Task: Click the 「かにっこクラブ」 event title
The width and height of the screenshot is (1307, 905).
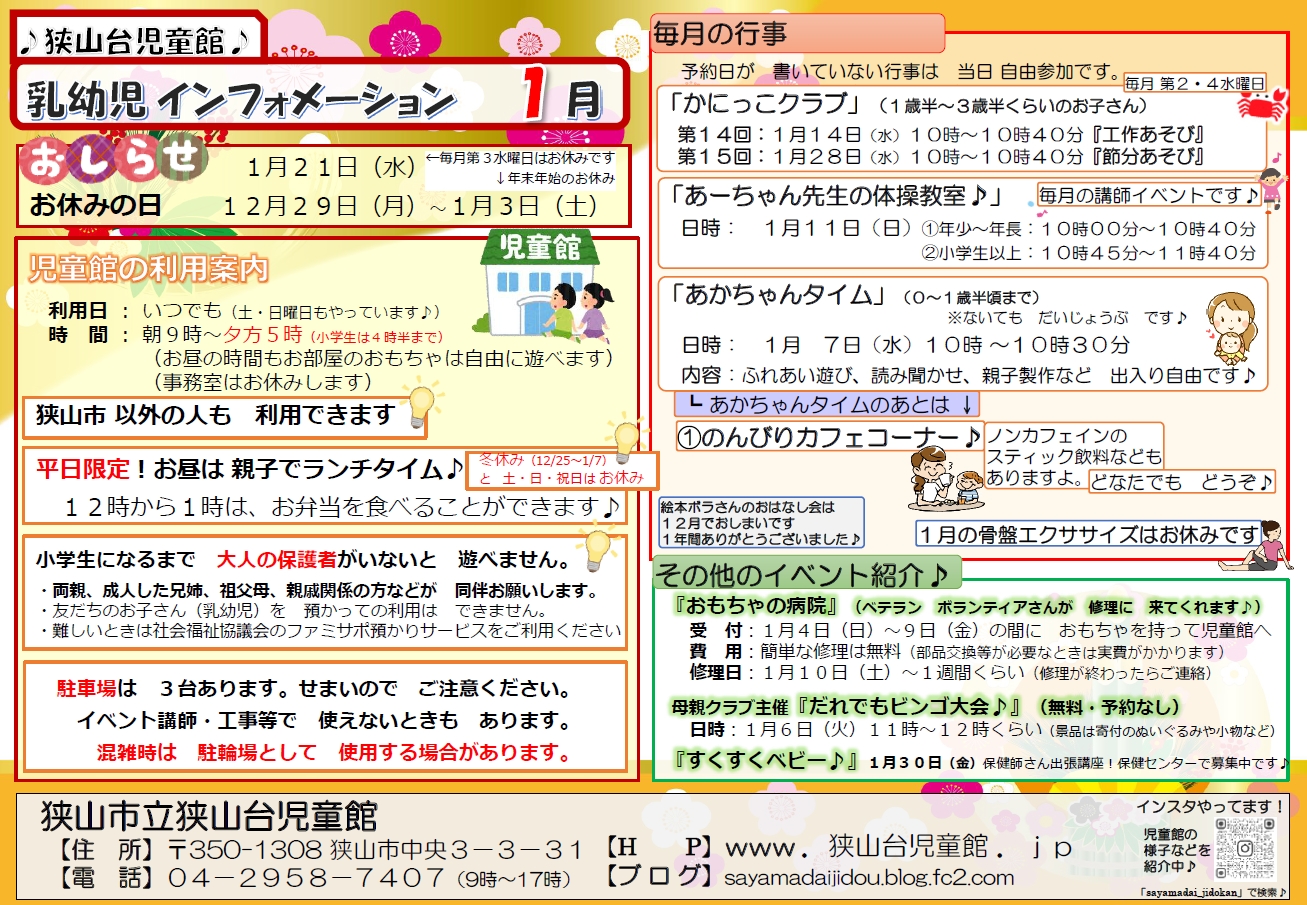Action: click(x=766, y=104)
